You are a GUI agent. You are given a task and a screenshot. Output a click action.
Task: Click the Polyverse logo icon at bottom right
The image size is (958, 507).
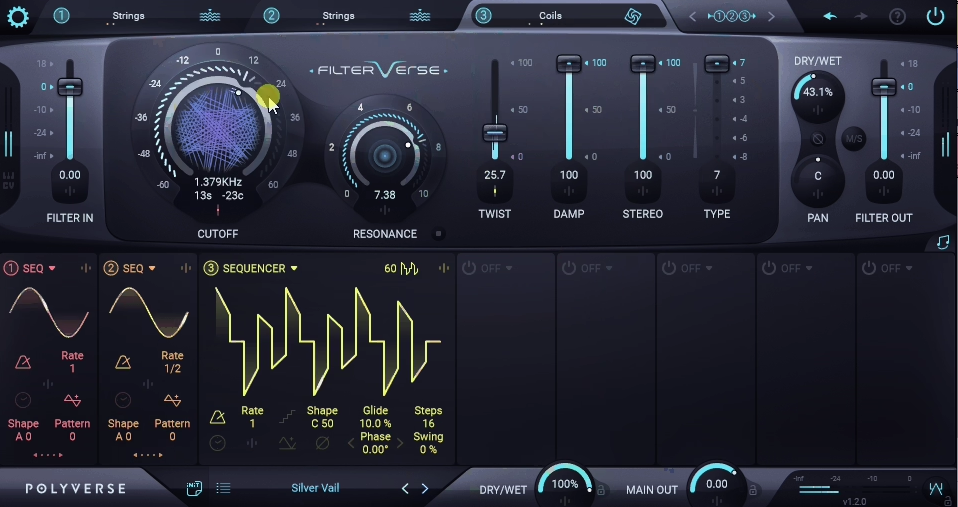(936, 488)
